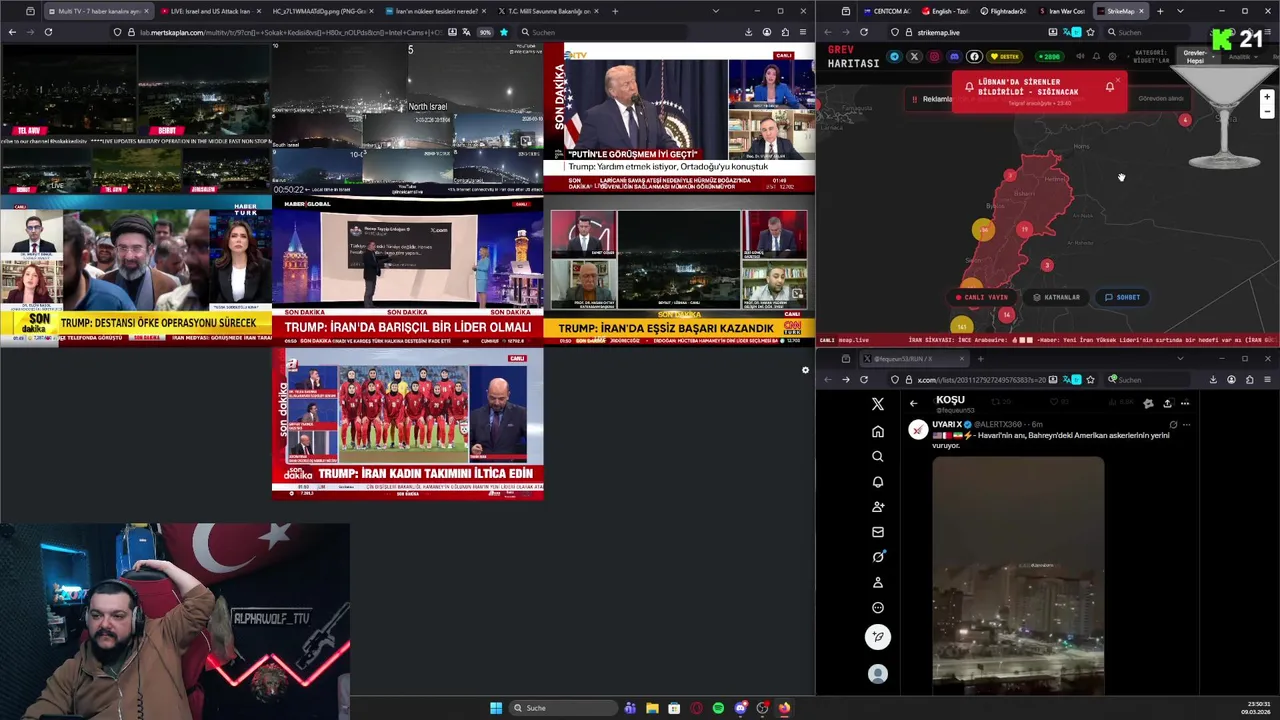Screen dimensions: 1280x720
Task: Share the KOŞU list via share icon
Action: (x=1166, y=403)
